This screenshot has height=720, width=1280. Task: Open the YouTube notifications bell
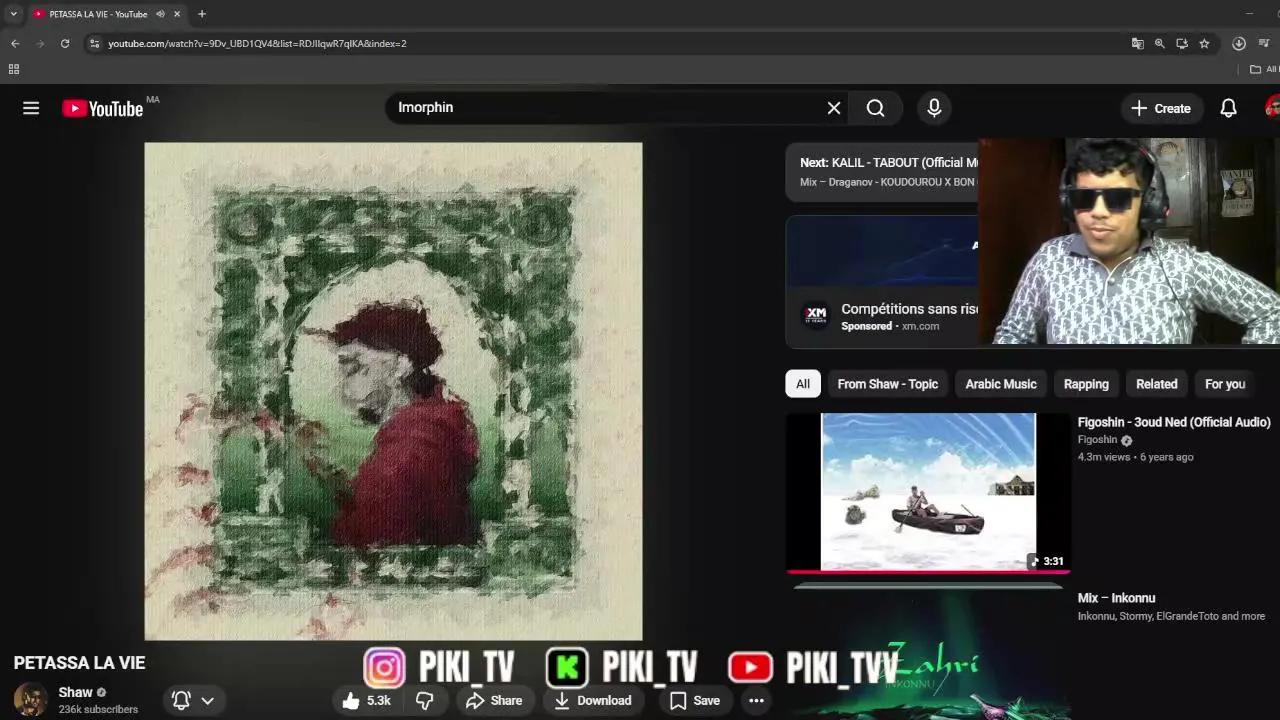[1228, 108]
